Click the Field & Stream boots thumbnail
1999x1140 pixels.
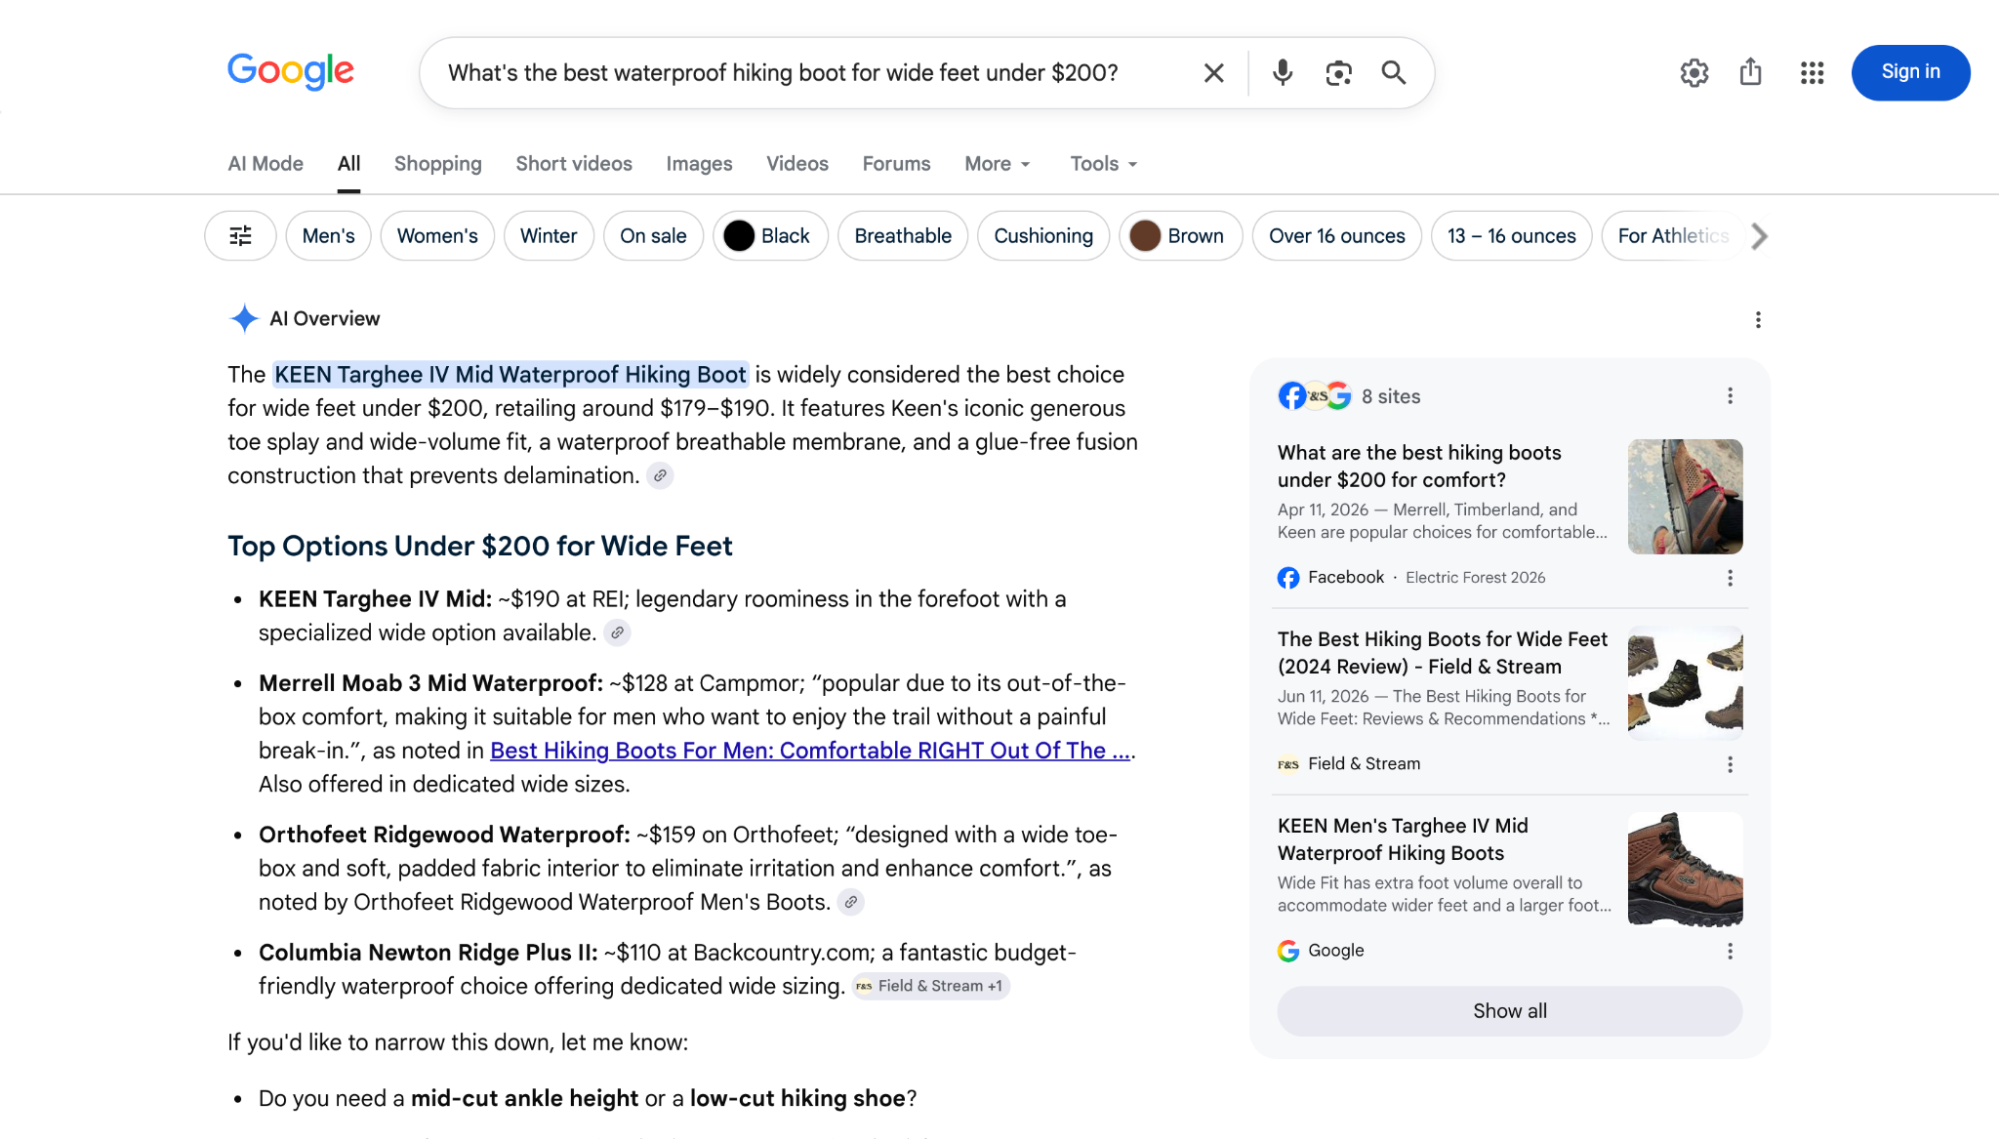pyautogui.click(x=1685, y=683)
